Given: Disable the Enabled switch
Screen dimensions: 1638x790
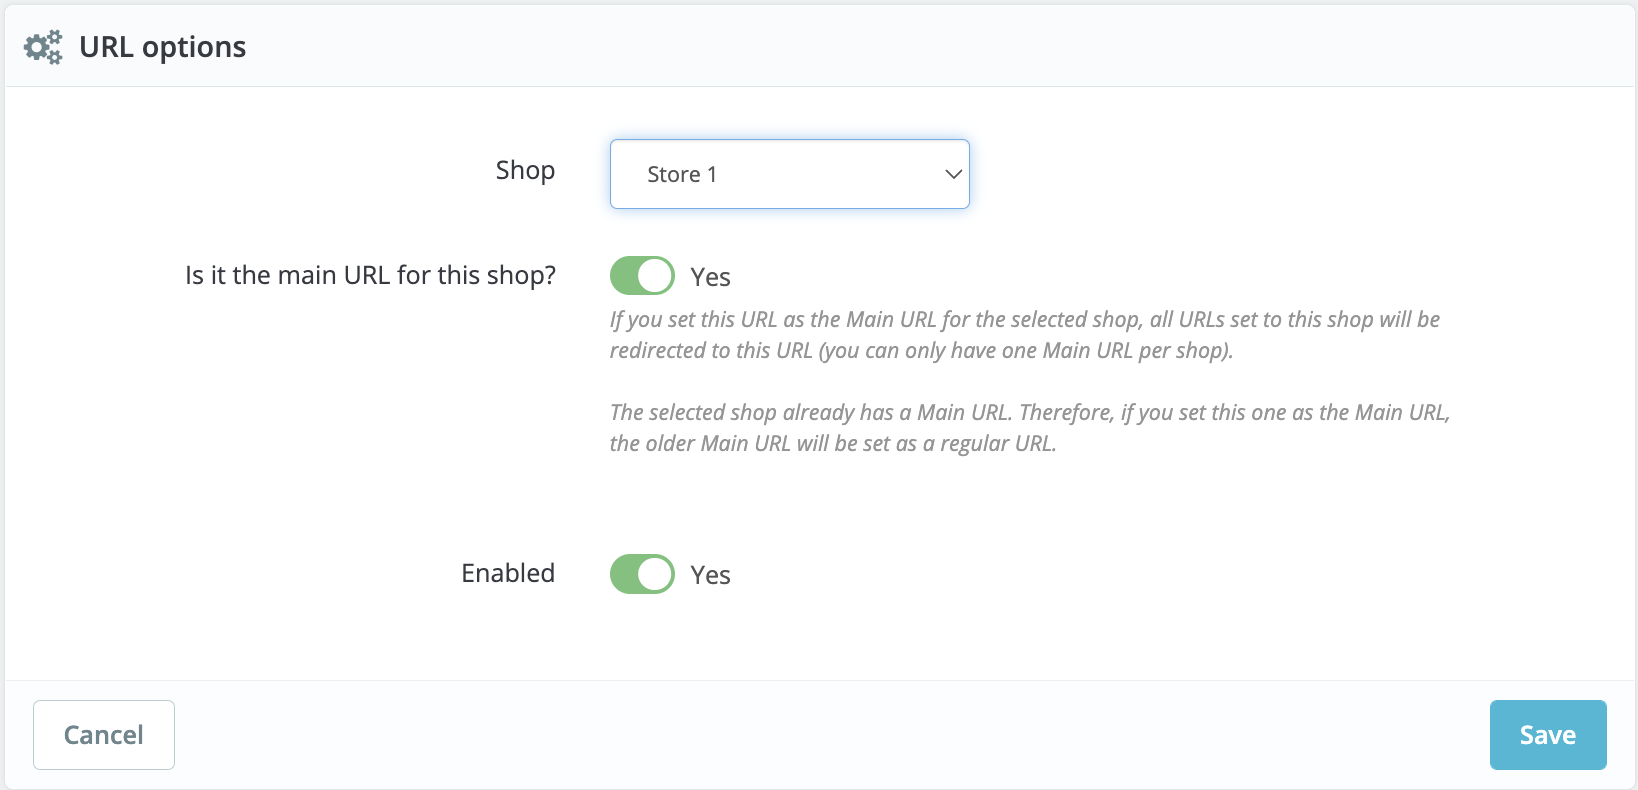Looking at the screenshot, I should click(x=642, y=574).
